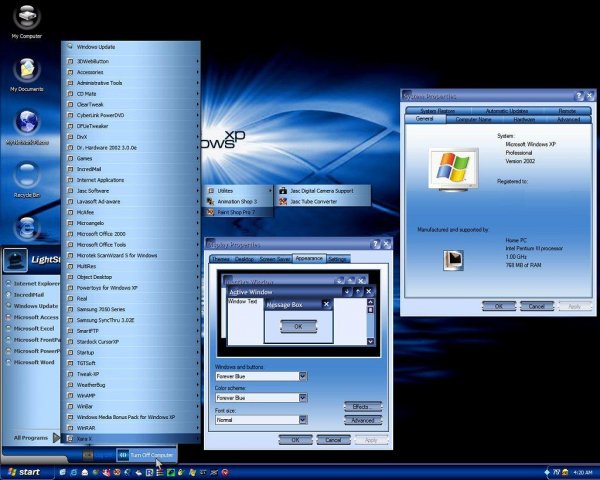Image resolution: width=600 pixels, height=480 pixels.
Task: Launch IncrediMail from Start menu pinned list
Action: pyautogui.click(x=25, y=295)
